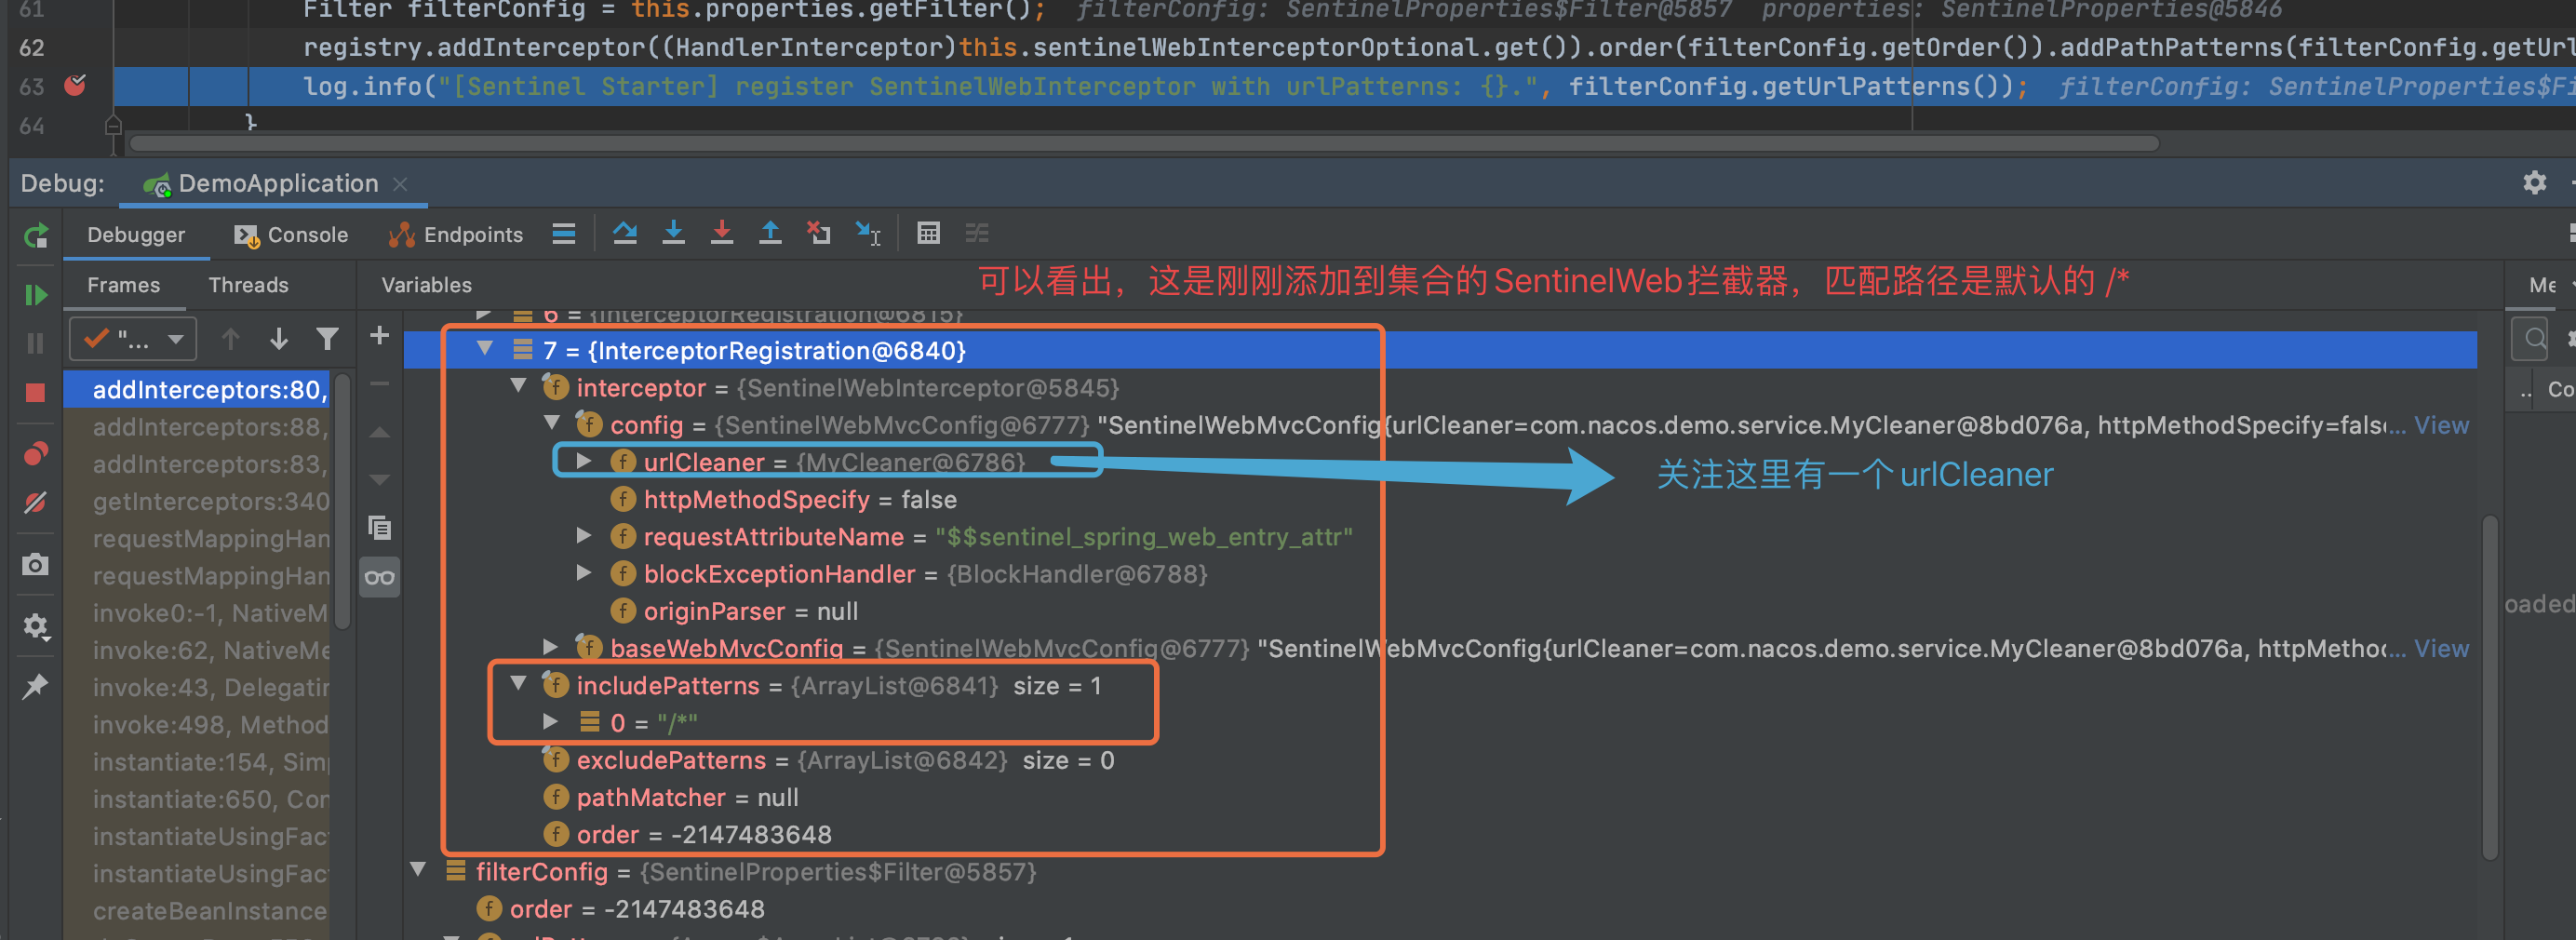Click View link on baseWebMvcConfig row

point(2441,648)
